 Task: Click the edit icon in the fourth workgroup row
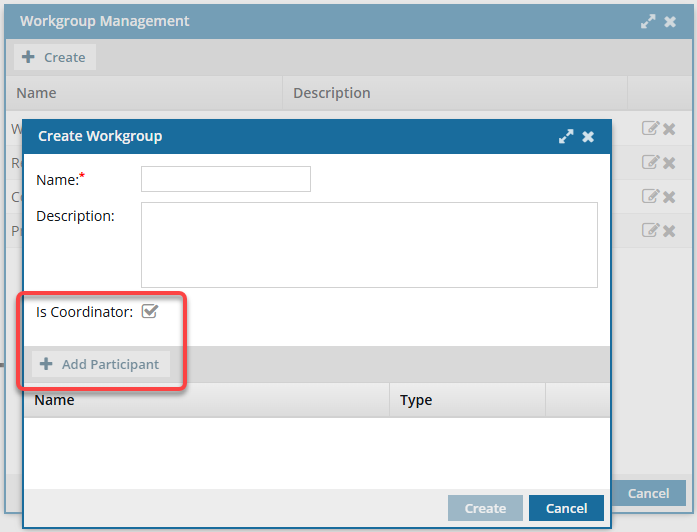pos(650,230)
